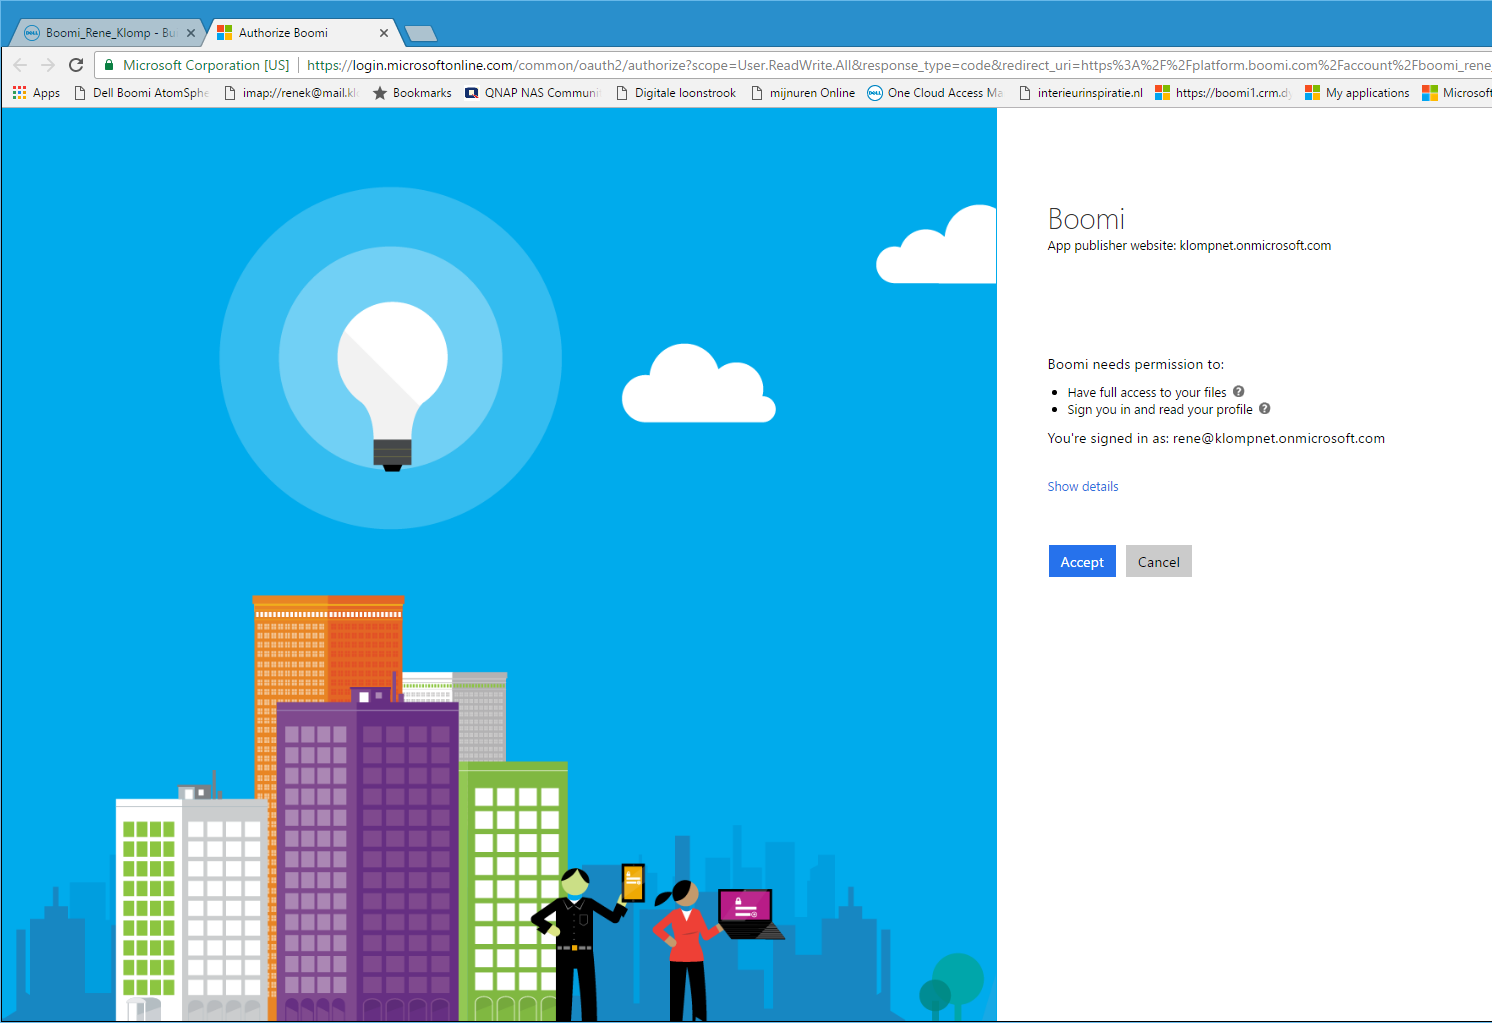Open the QNAP NAS Community bookmark
The height and width of the screenshot is (1023, 1492).
point(533,92)
